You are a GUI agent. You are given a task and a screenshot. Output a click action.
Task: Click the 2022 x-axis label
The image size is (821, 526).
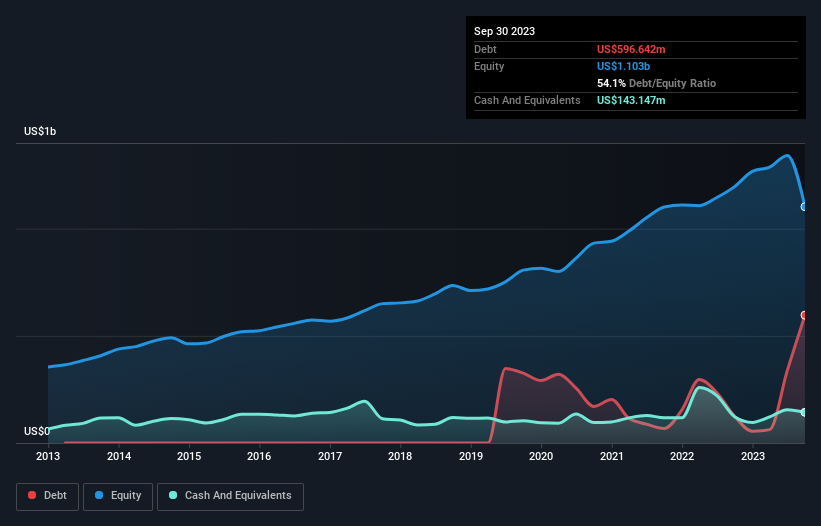pos(682,456)
